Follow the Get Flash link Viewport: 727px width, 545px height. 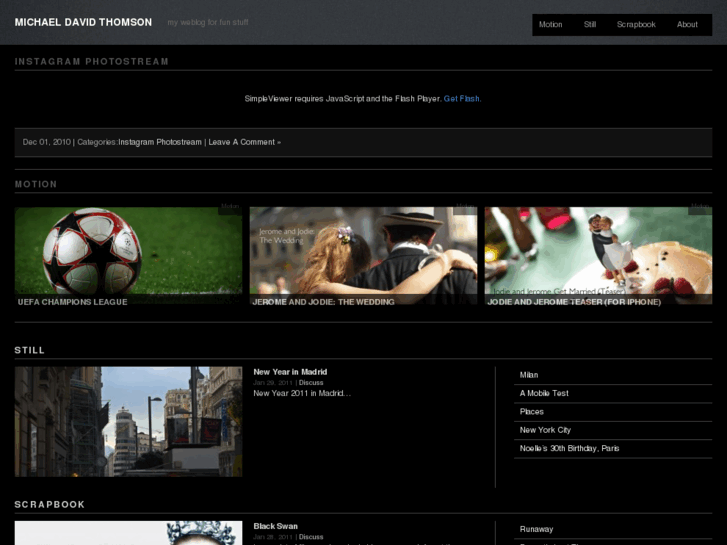(462, 98)
